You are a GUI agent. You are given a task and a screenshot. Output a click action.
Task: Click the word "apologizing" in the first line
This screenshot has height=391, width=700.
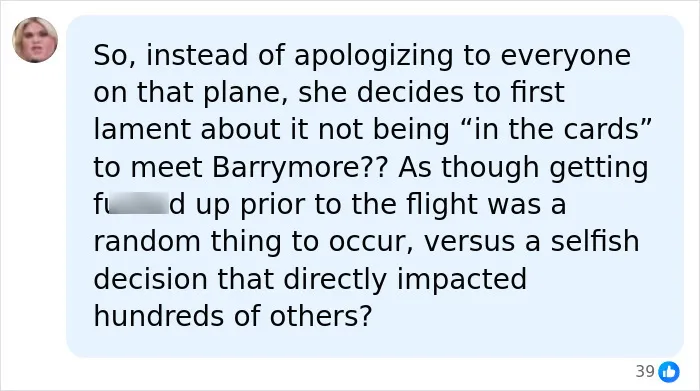[374, 57]
